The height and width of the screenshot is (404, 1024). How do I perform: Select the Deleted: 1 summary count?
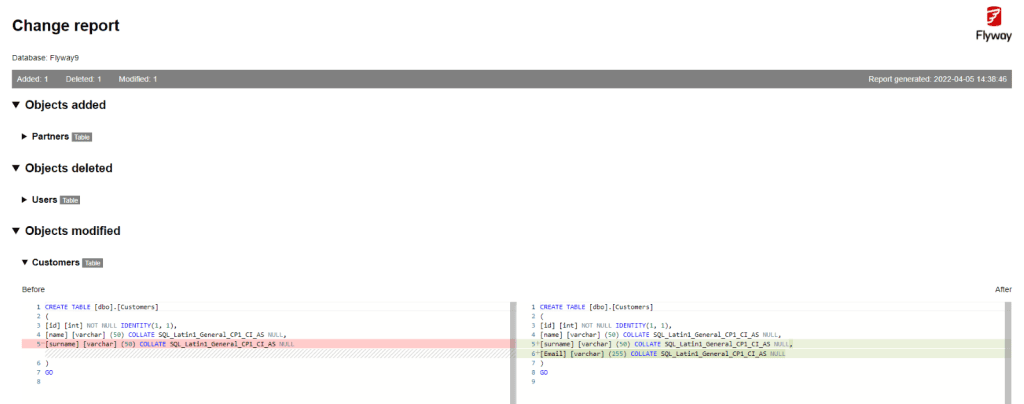coord(83,79)
